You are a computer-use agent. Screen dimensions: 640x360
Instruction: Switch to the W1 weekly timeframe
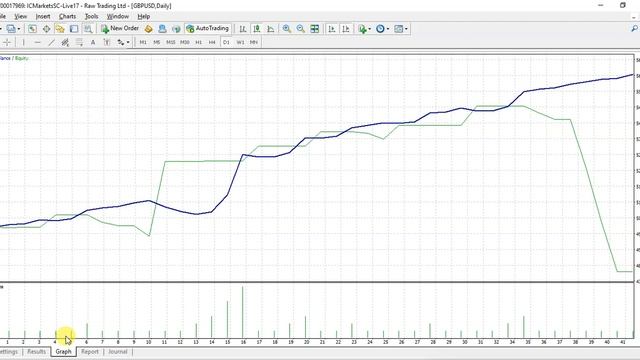pyautogui.click(x=240, y=42)
